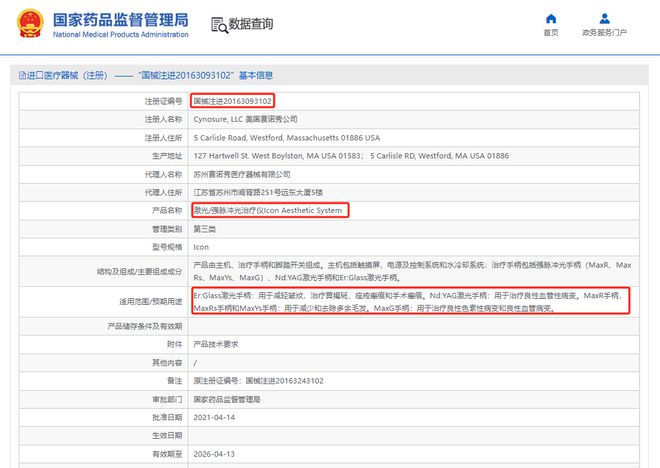Click the national emblem logo
Screen dimensions: 660x468
point(30,24)
